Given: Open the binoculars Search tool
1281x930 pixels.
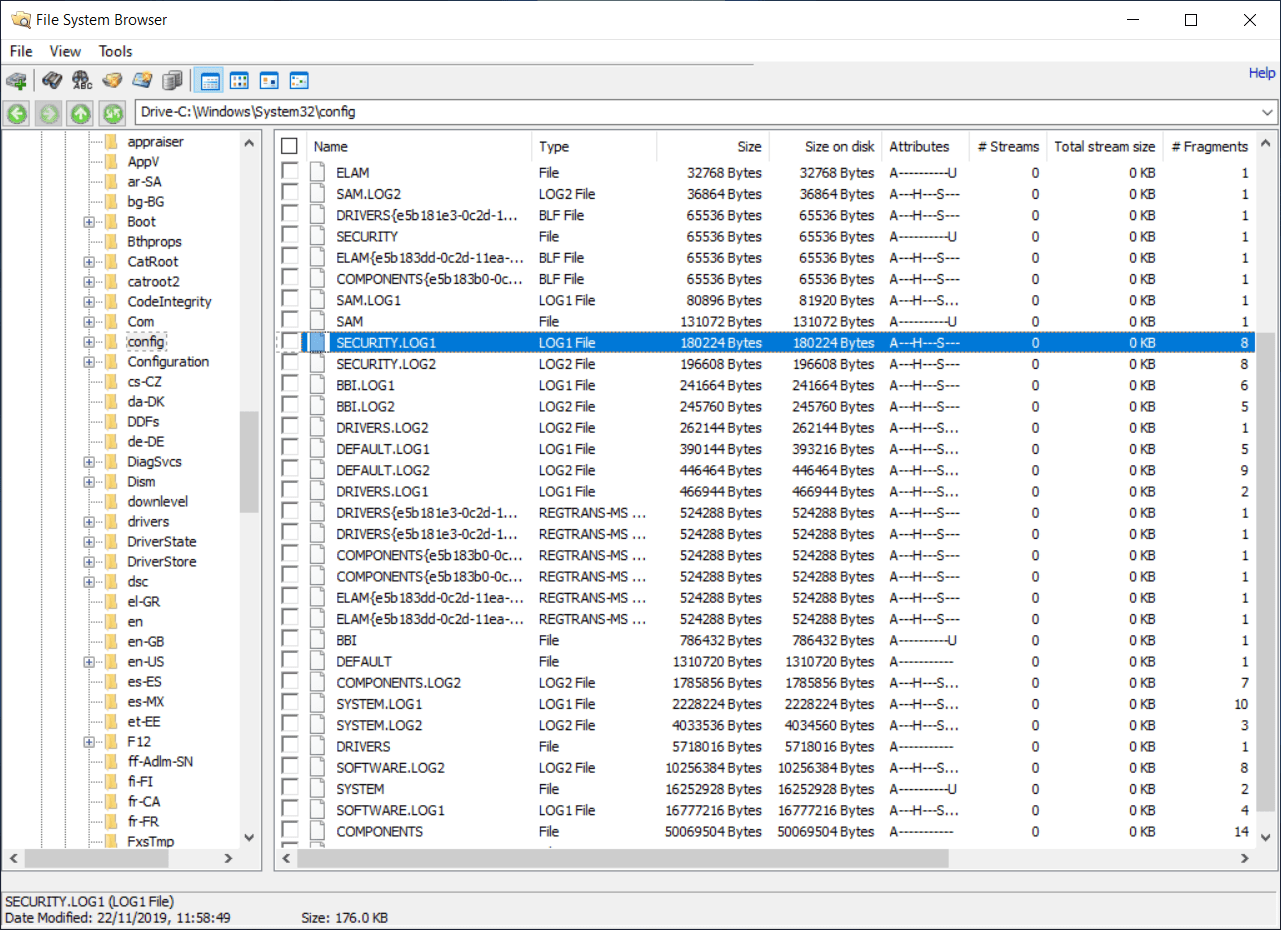Looking at the screenshot, I should 52,80.
